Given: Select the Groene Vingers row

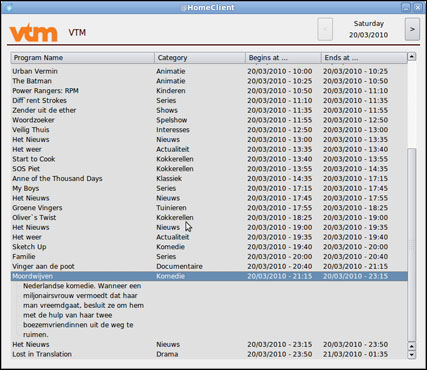Looking at the screenshot, I should pos(209,208).
